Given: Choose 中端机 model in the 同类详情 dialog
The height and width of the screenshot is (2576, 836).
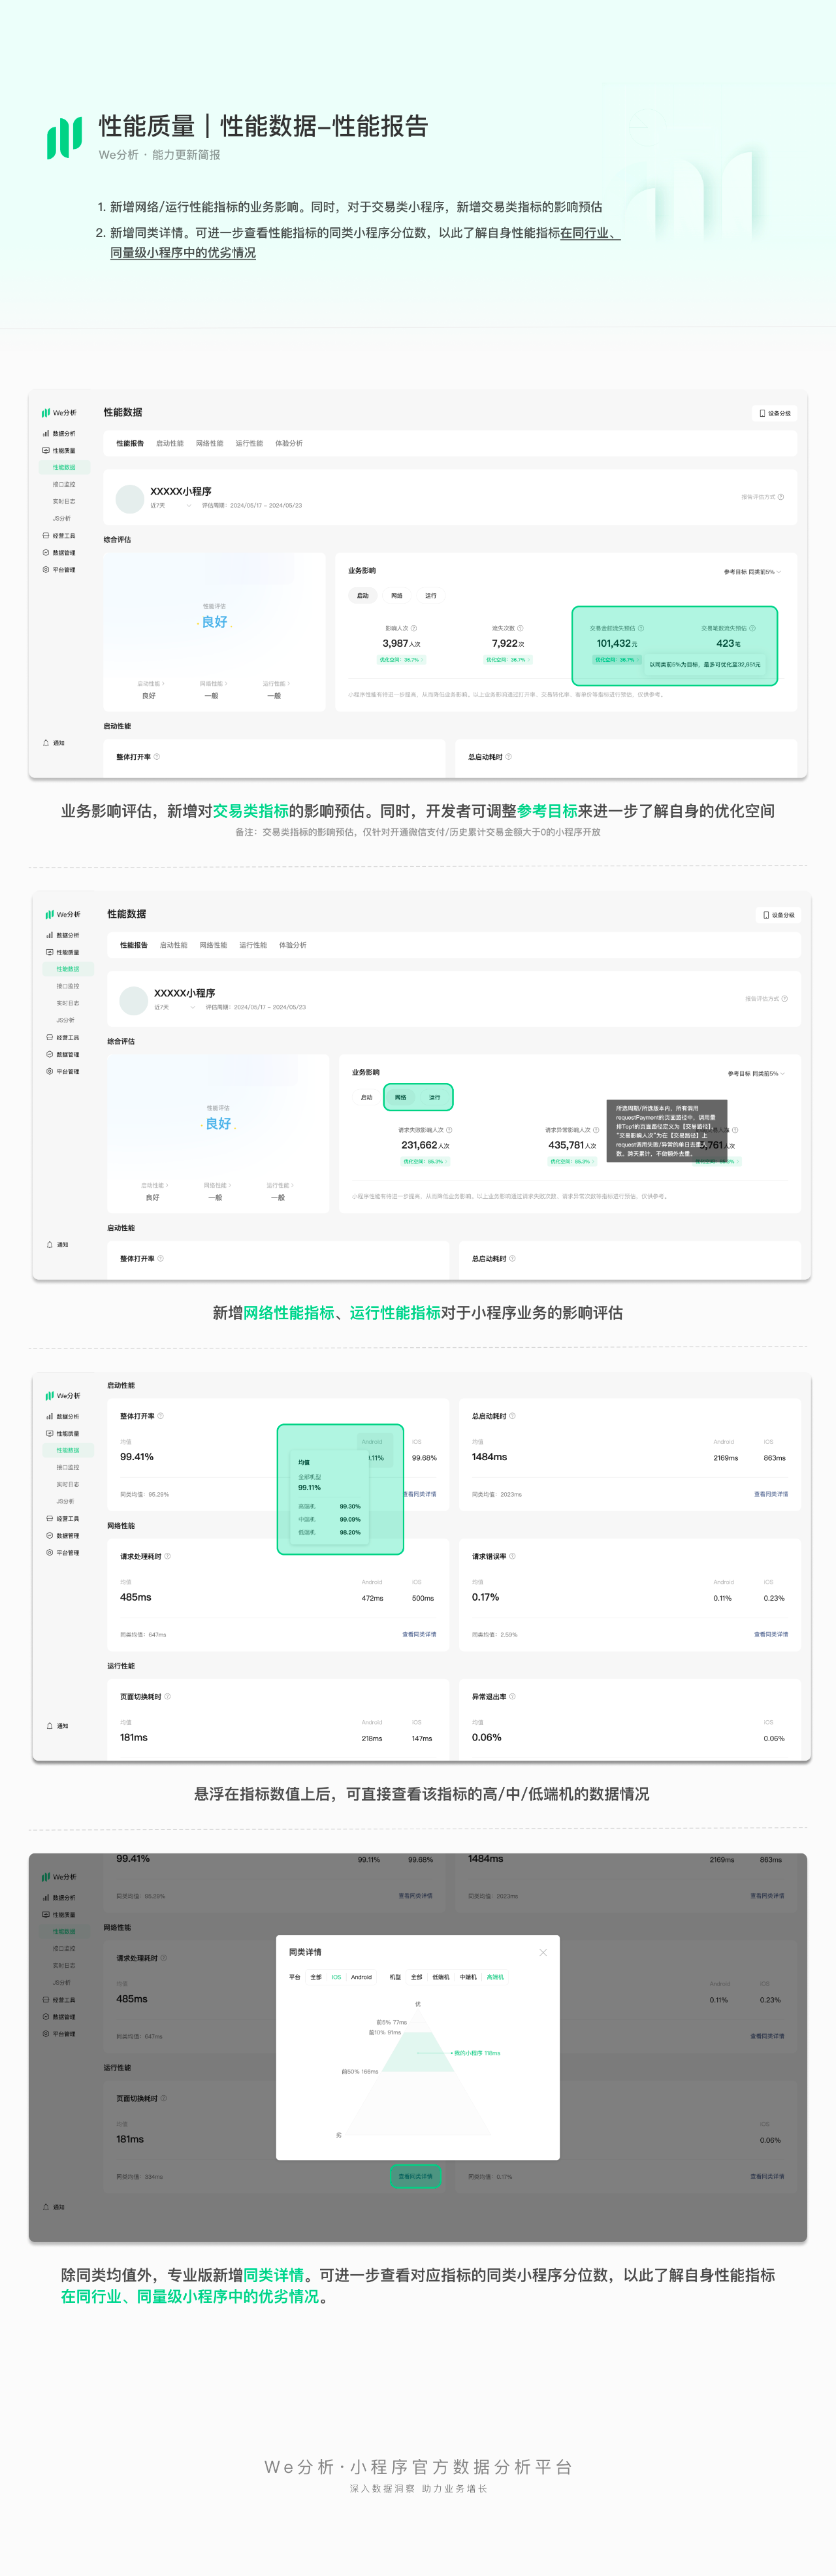Looking at the screenshot, I should (x=468, y=1977).
